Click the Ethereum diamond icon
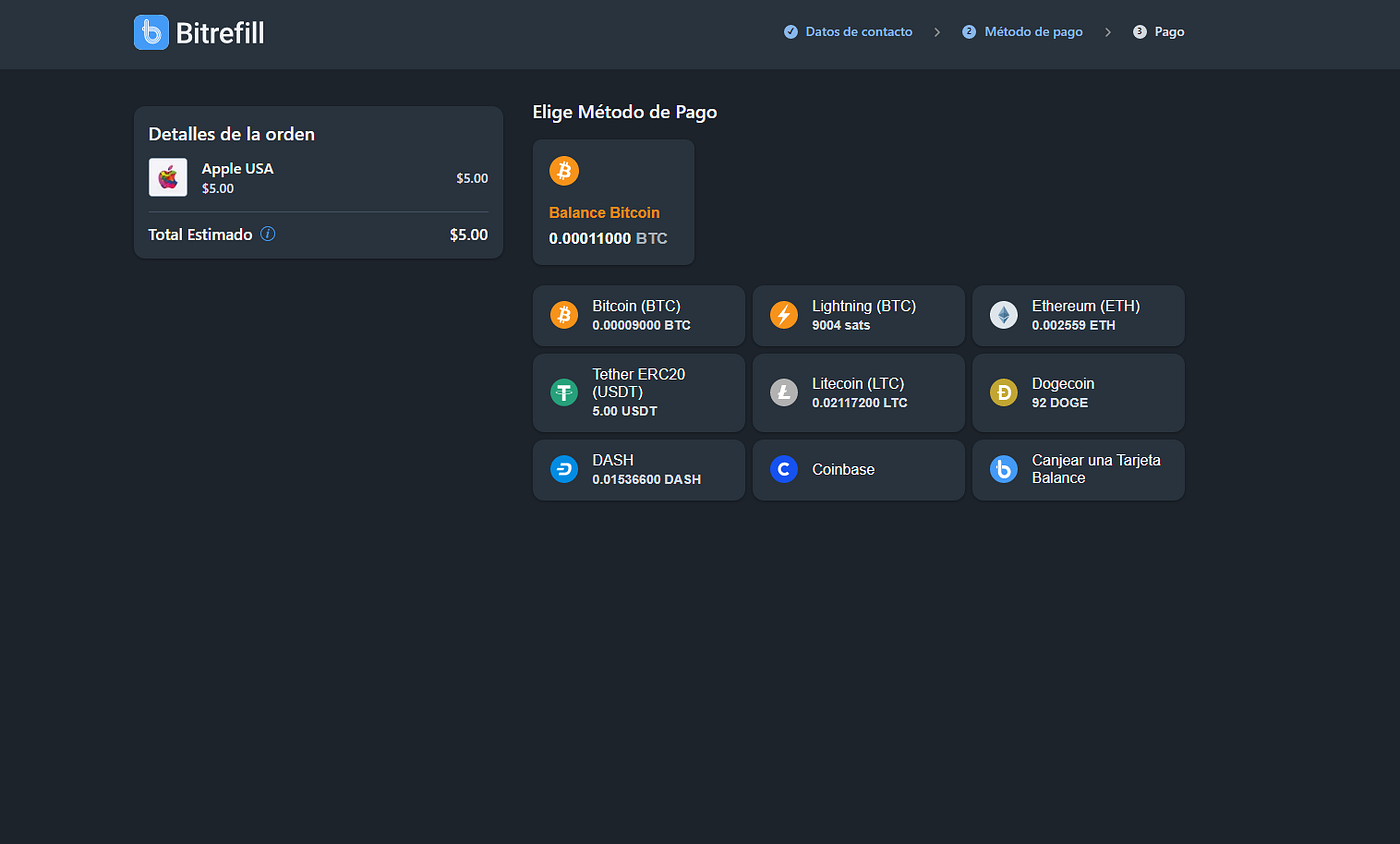This screenshot has width=1400, height=844. point(1004,315)
